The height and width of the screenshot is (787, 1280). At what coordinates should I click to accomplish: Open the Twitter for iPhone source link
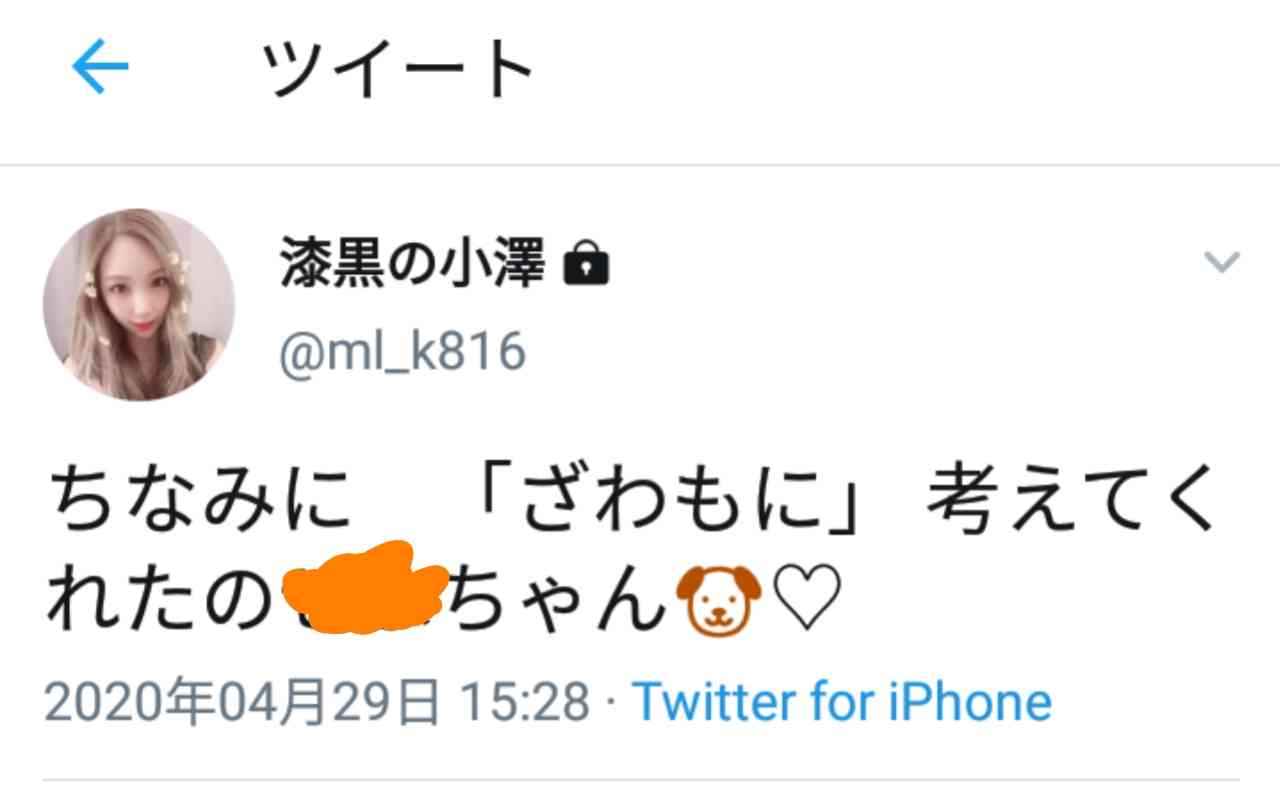click(x=842, y=701)
